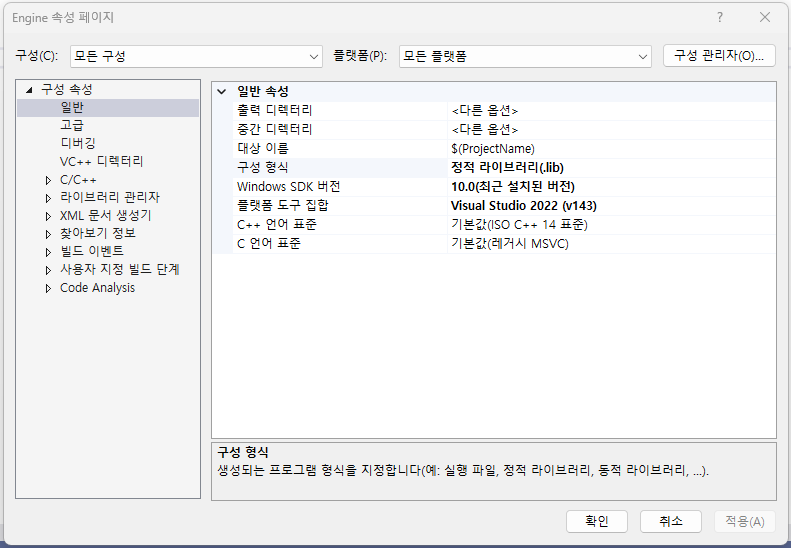The height and width of the screenshot is (548, 791).
Task: Click the 확인 button
Action: click(597, 521)
